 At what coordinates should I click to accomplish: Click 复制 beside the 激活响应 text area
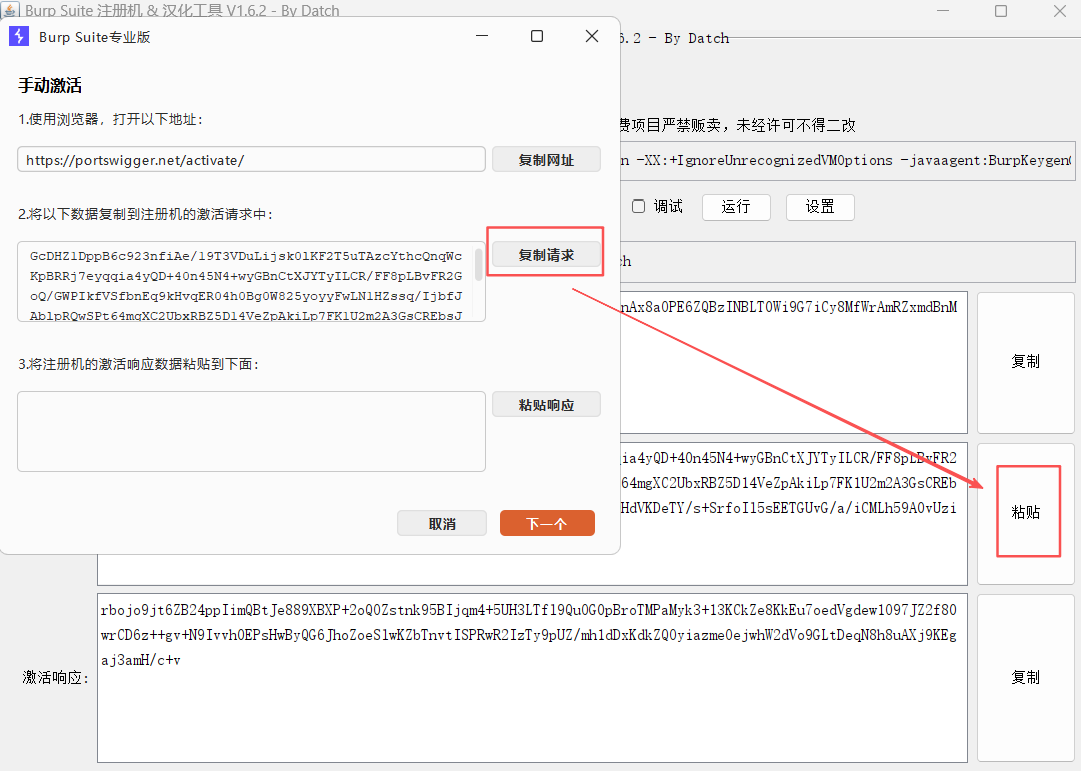click(x=1026, y=677)
